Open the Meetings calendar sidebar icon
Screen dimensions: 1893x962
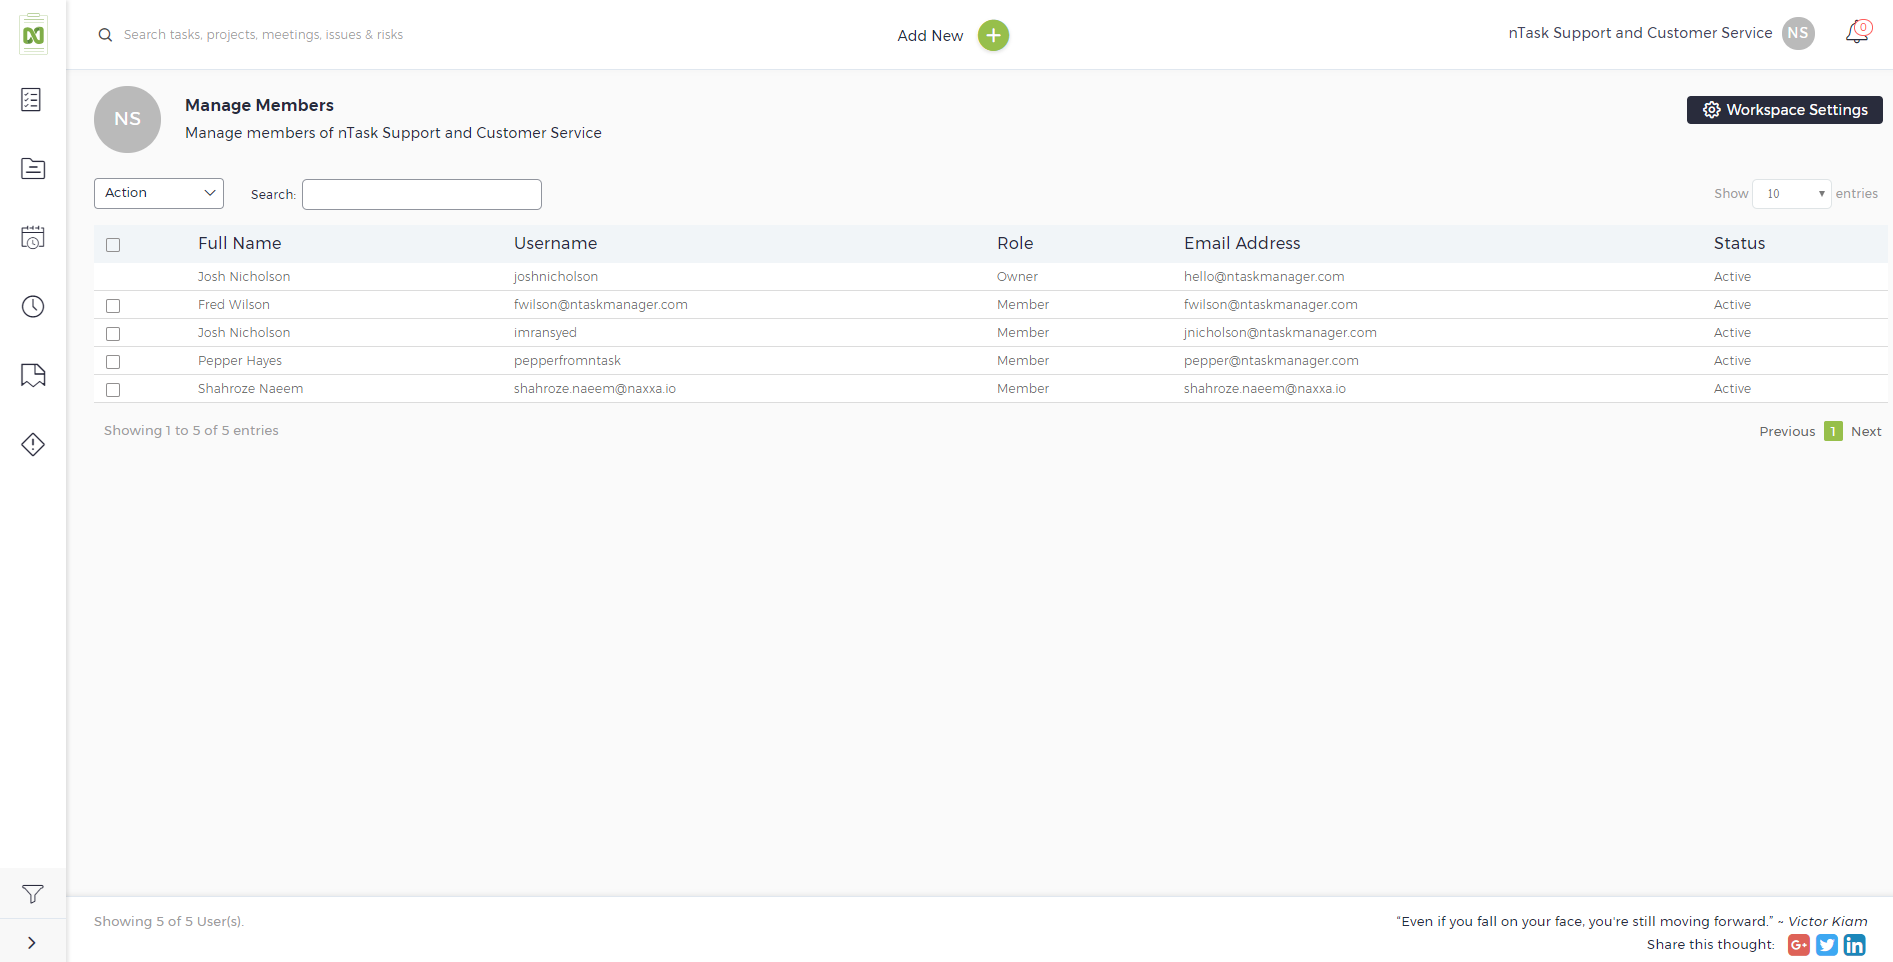[33, 237]
